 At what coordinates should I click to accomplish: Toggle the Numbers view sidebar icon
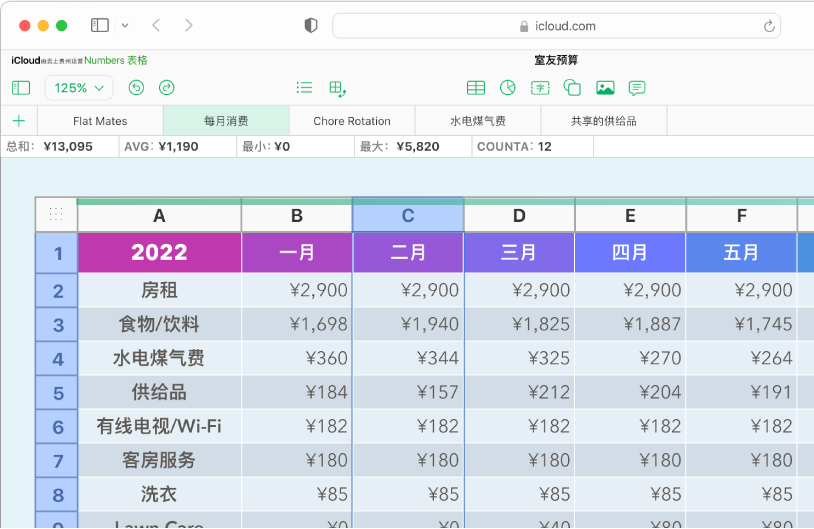pyautogui.click(x=21, y=88)
